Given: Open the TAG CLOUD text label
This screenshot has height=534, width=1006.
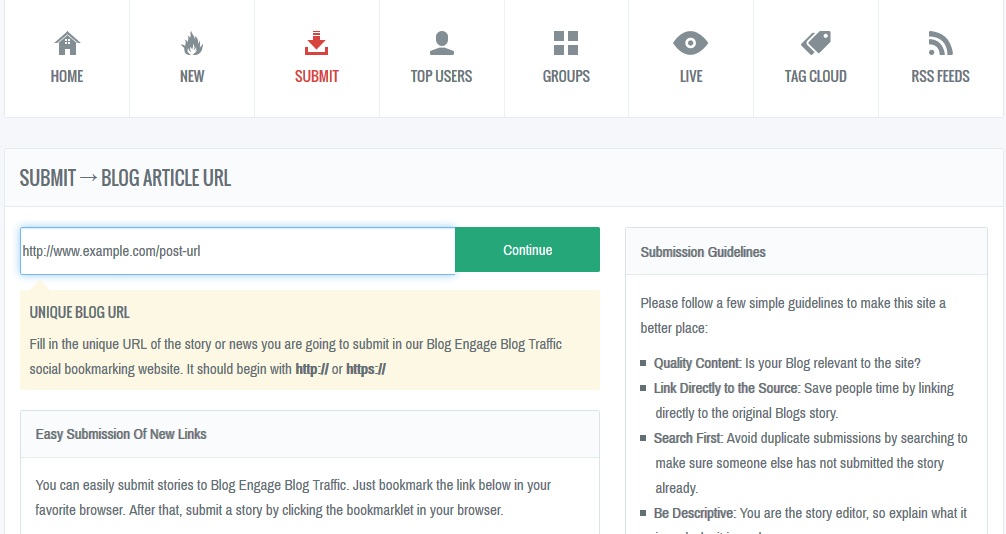Looking at the screenshot, I should pos(815,76).
